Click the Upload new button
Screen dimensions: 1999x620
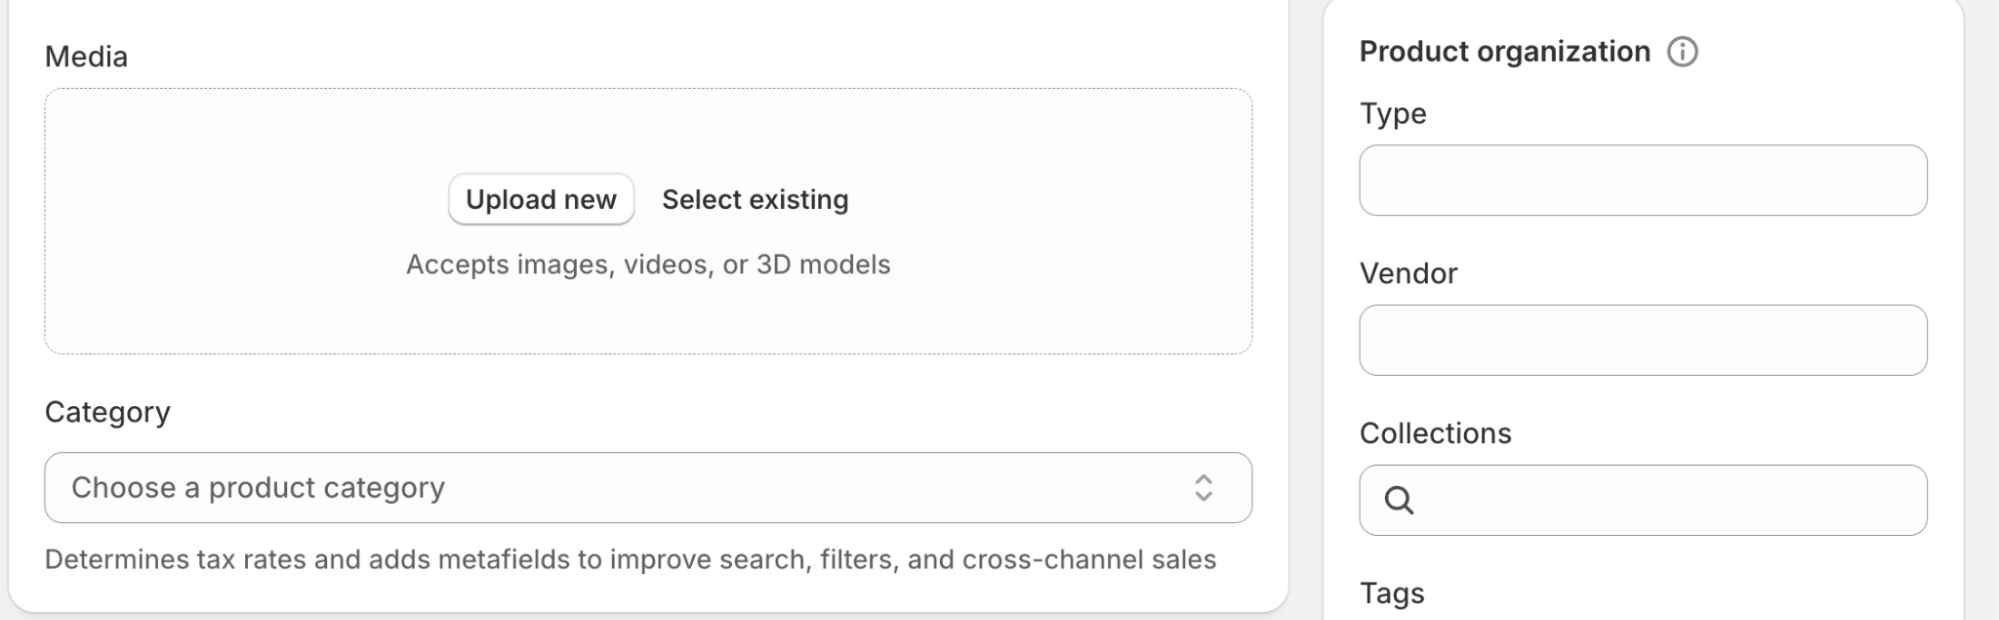click(x=540, y=200)
